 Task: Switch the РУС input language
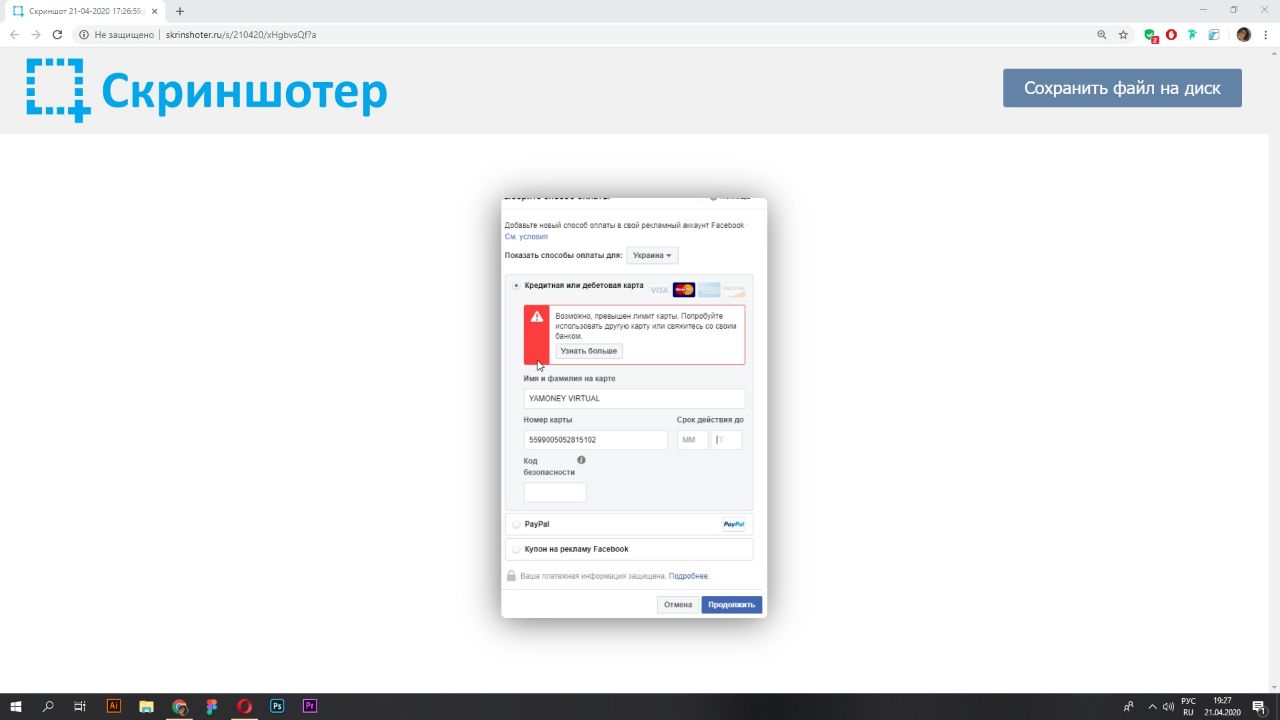coord(1189,706)
